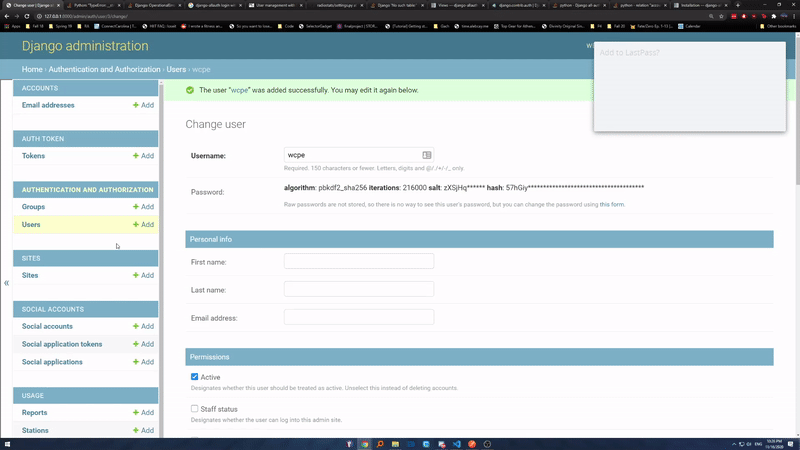Click the page vertical scrollbar
This screenshot has width=800, height=450.
797,110
